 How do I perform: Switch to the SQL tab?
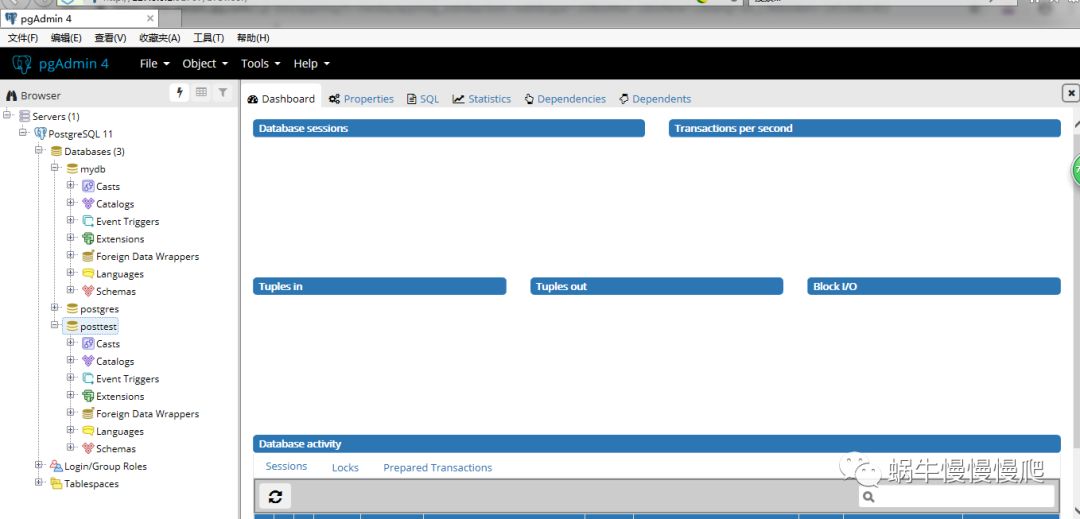422,99
